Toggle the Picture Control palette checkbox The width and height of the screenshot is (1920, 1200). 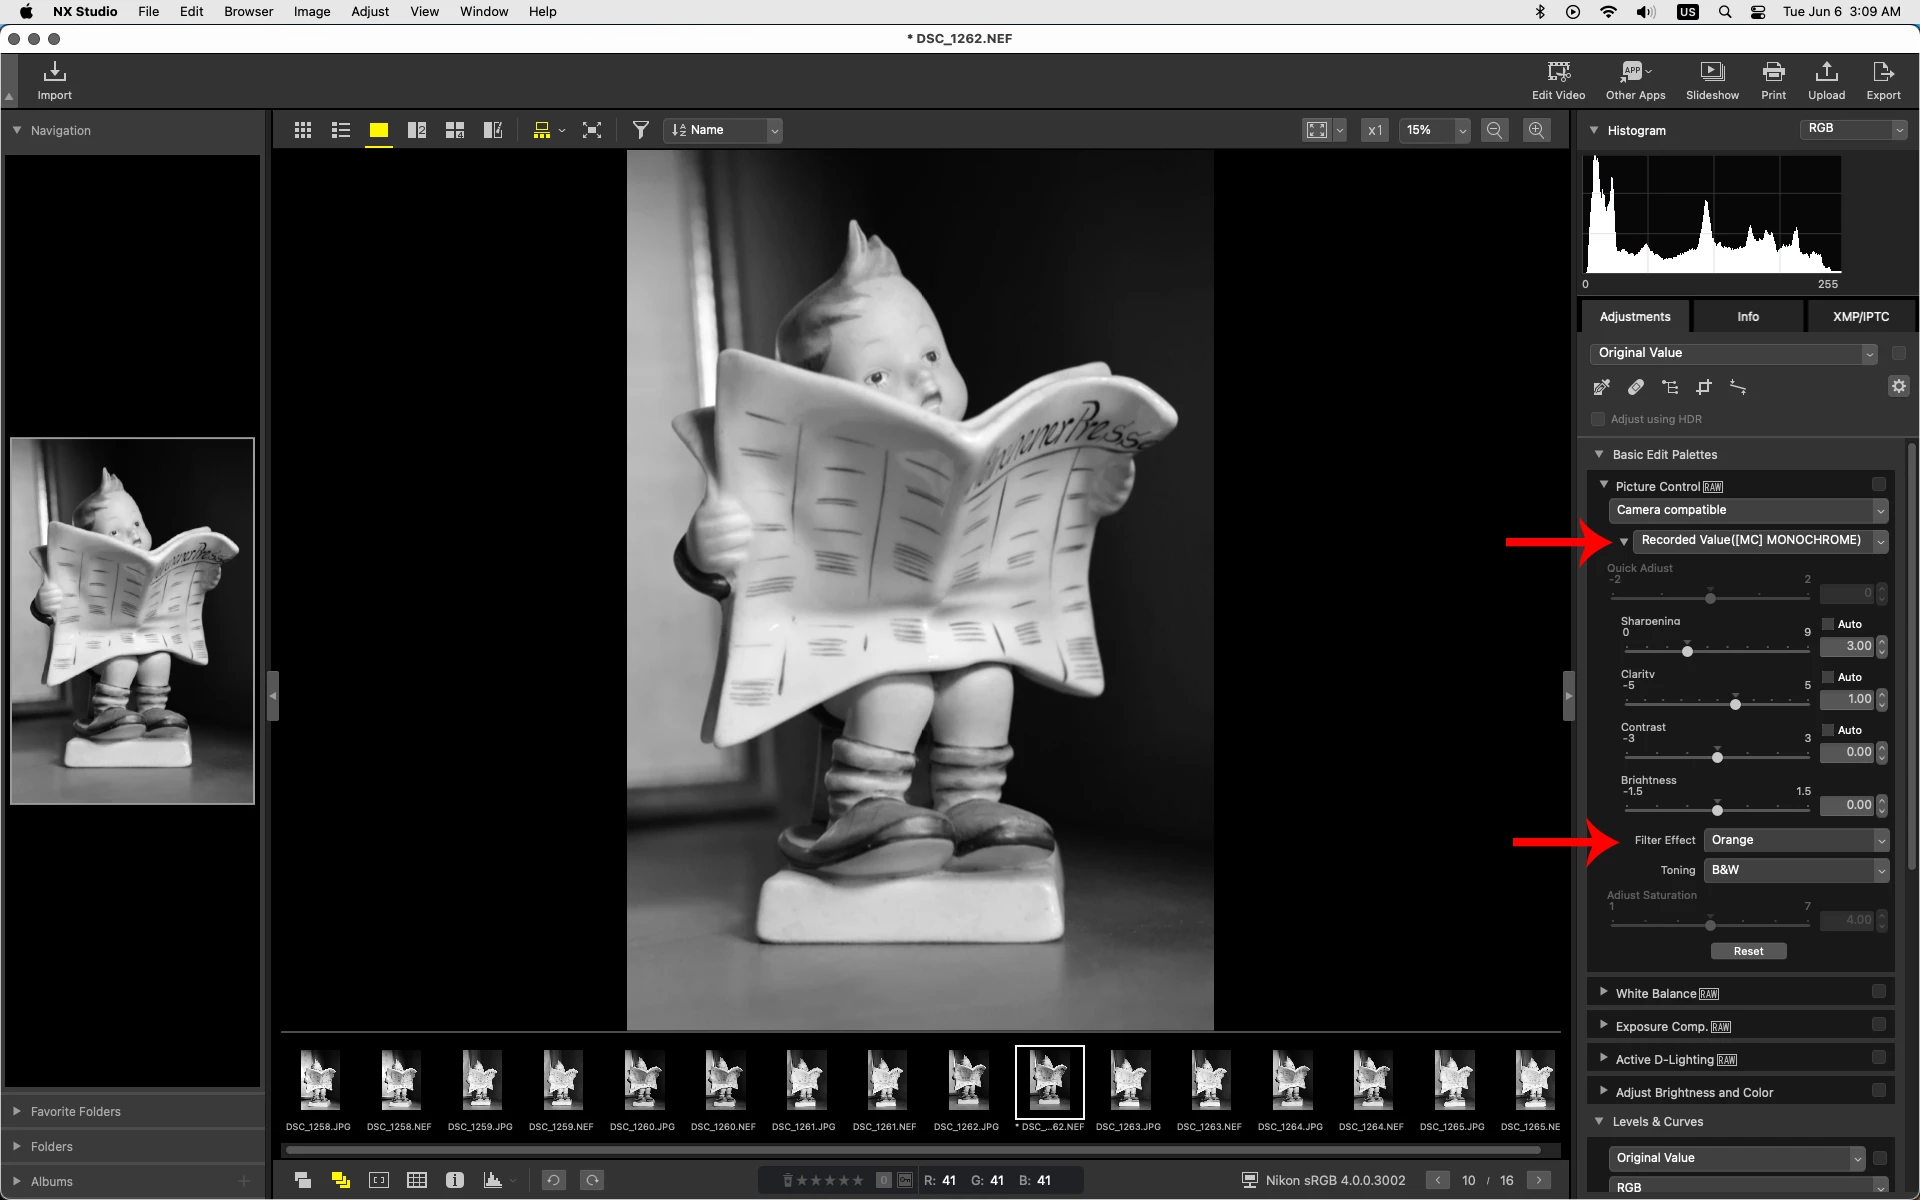coord(1879,485)
